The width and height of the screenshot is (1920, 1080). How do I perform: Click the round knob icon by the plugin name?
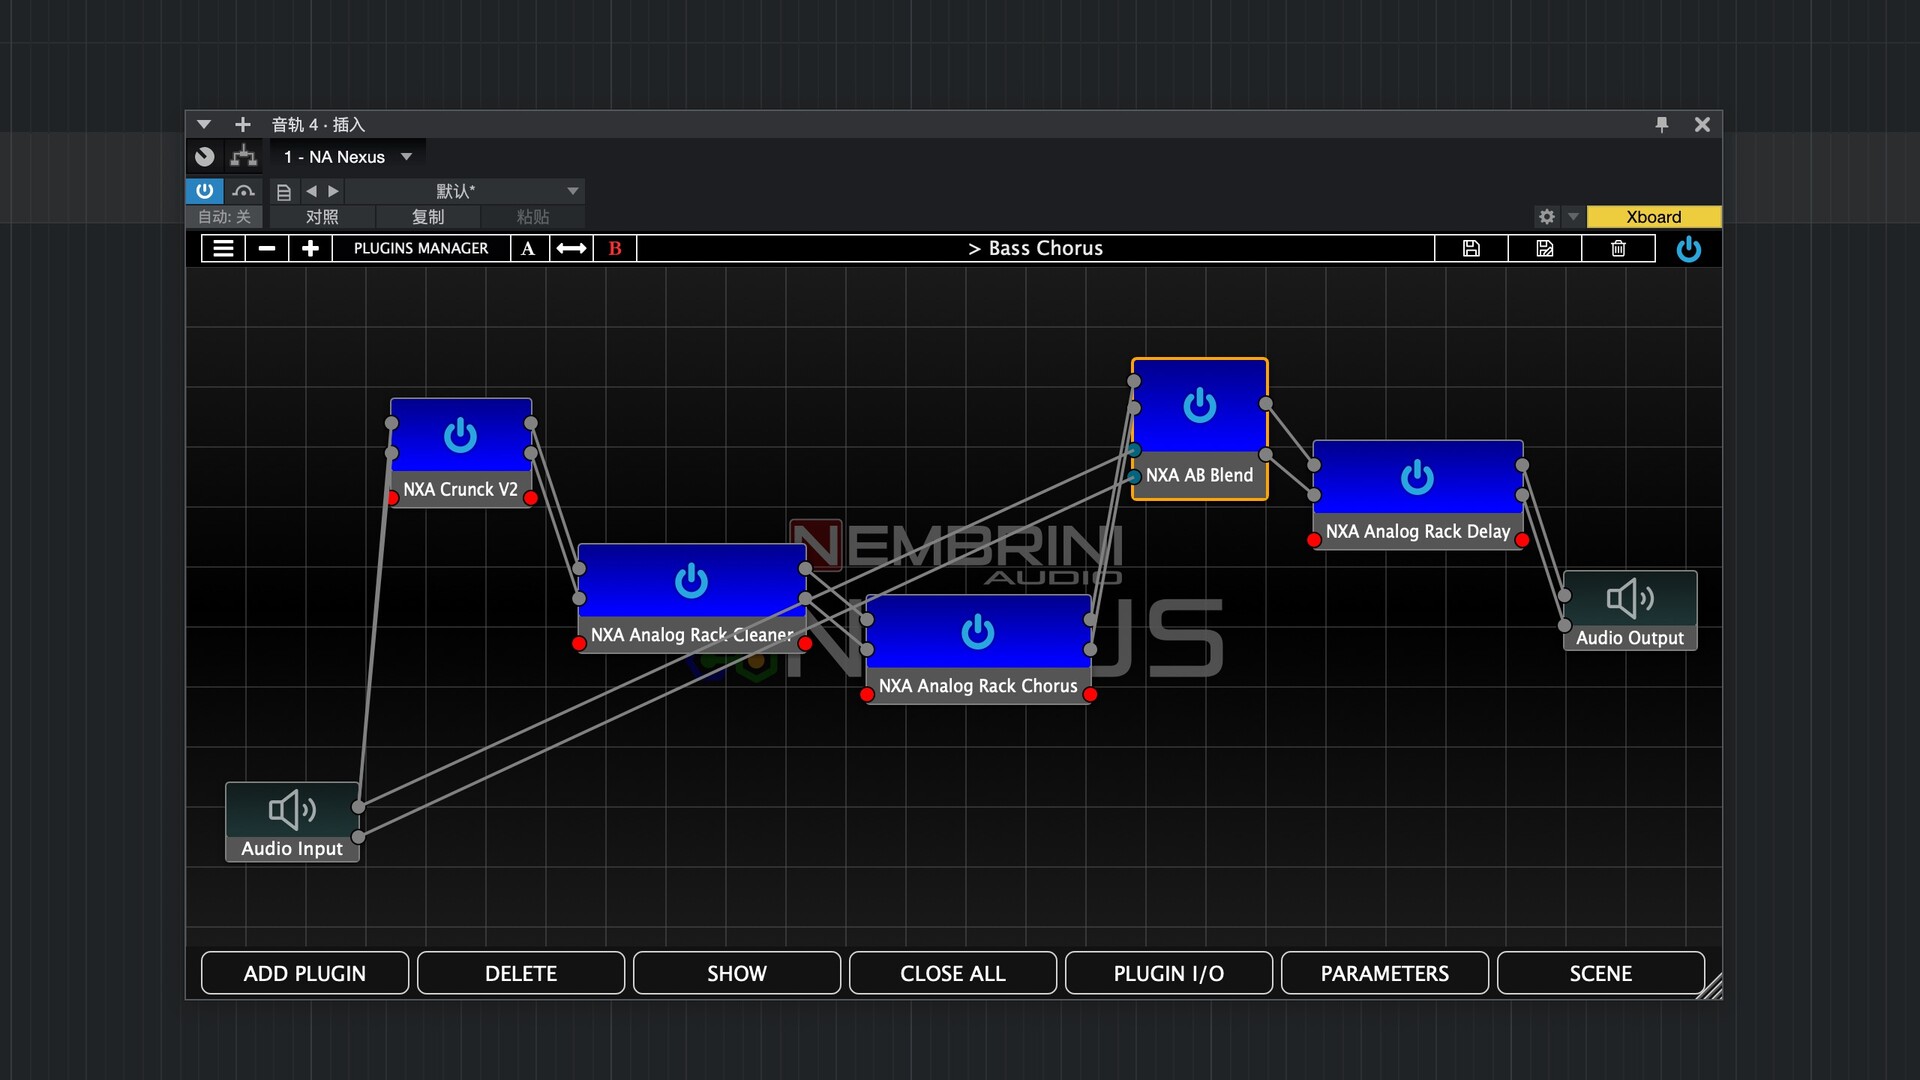pos(205,157)
